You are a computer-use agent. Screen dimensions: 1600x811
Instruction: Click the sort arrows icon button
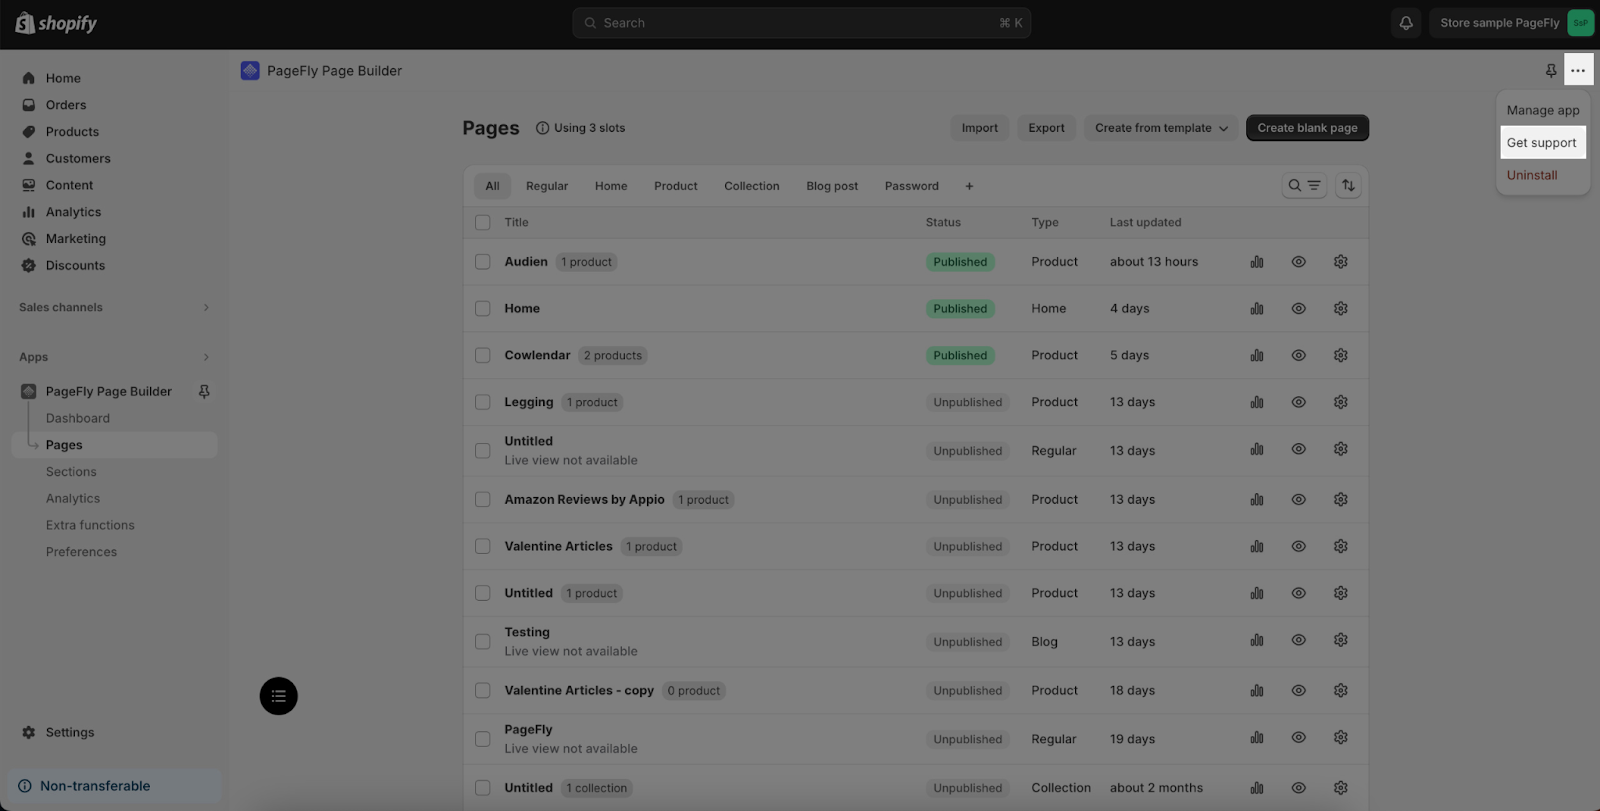coord(1348,185)
